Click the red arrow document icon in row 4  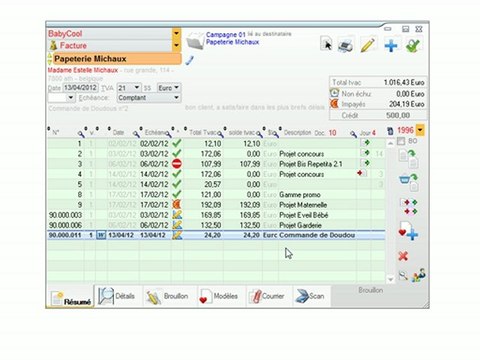click(x=362, y=173)
